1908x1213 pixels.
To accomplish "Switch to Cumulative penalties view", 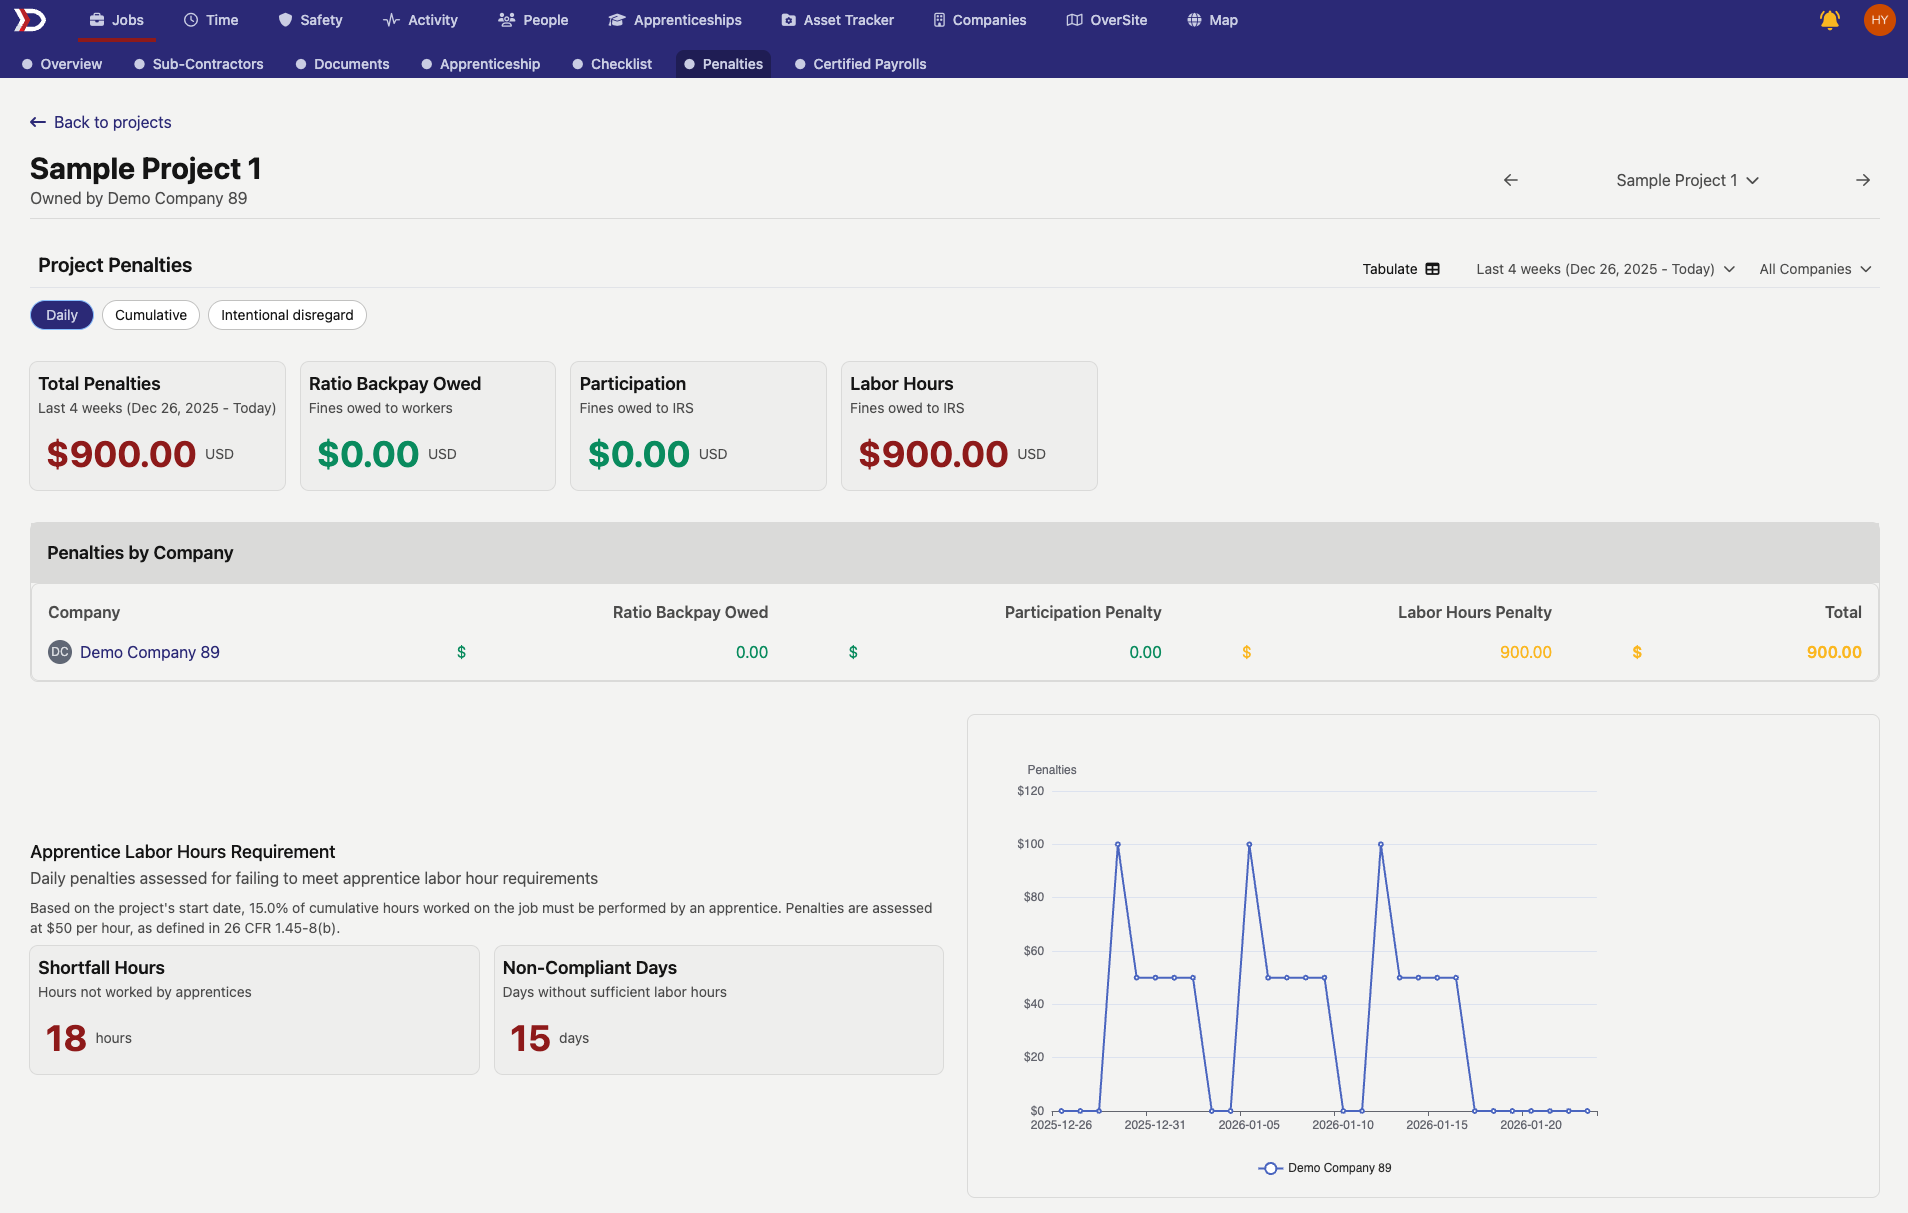I will point(150,315).
